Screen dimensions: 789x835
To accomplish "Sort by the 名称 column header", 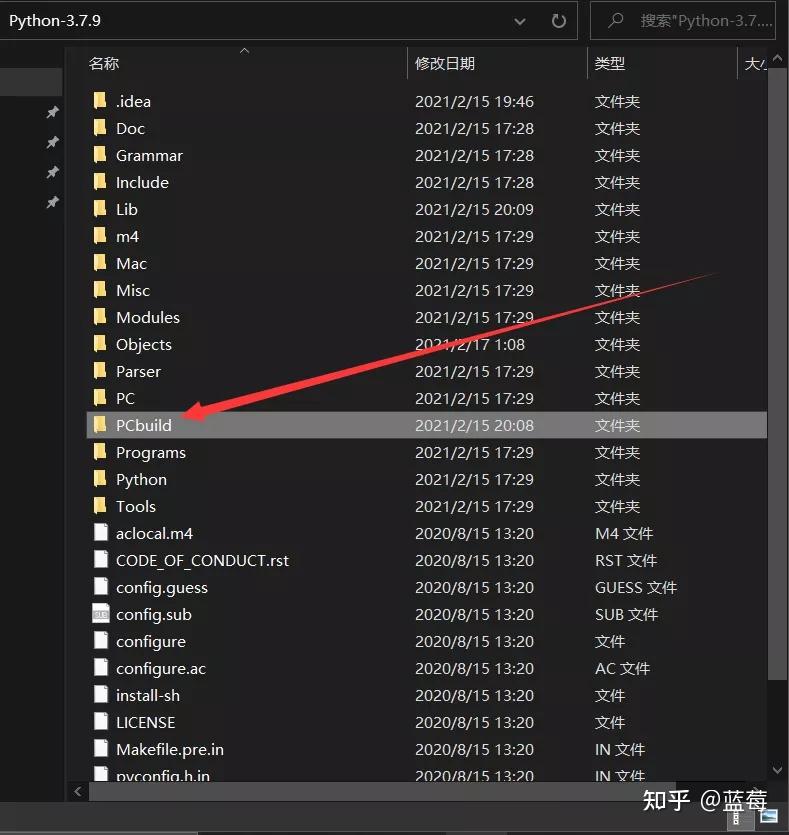I will point(104,63).
